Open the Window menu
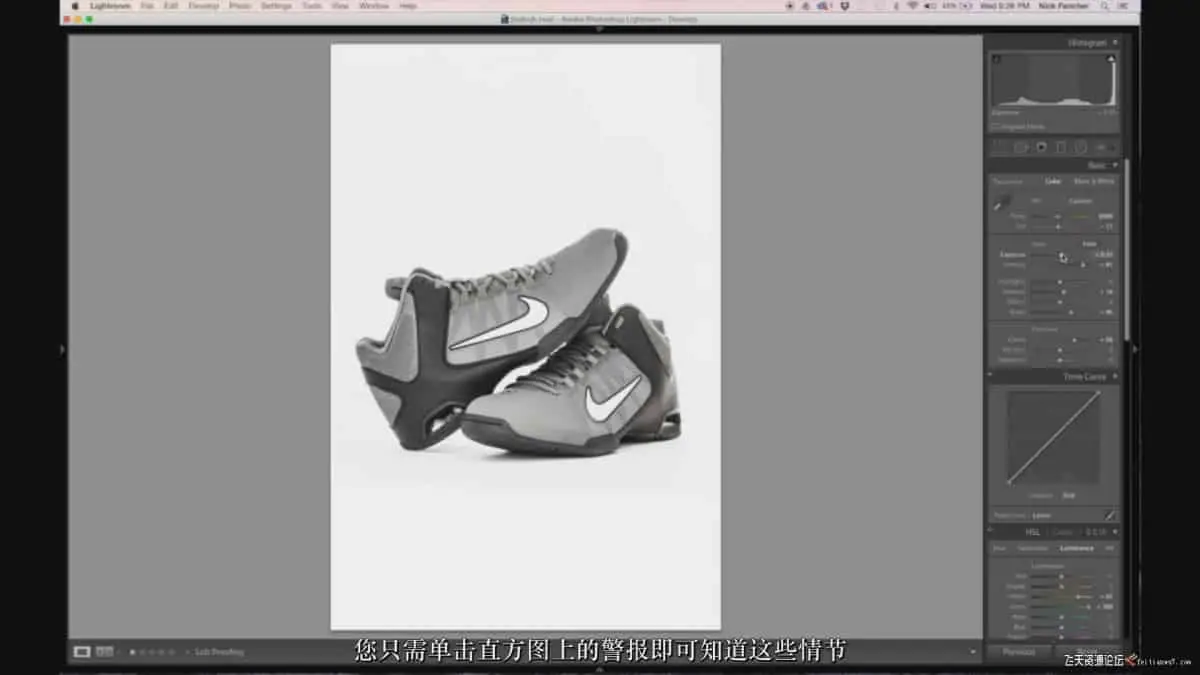This screenshot has height=675, width=1200. click(x=374, y=6)
